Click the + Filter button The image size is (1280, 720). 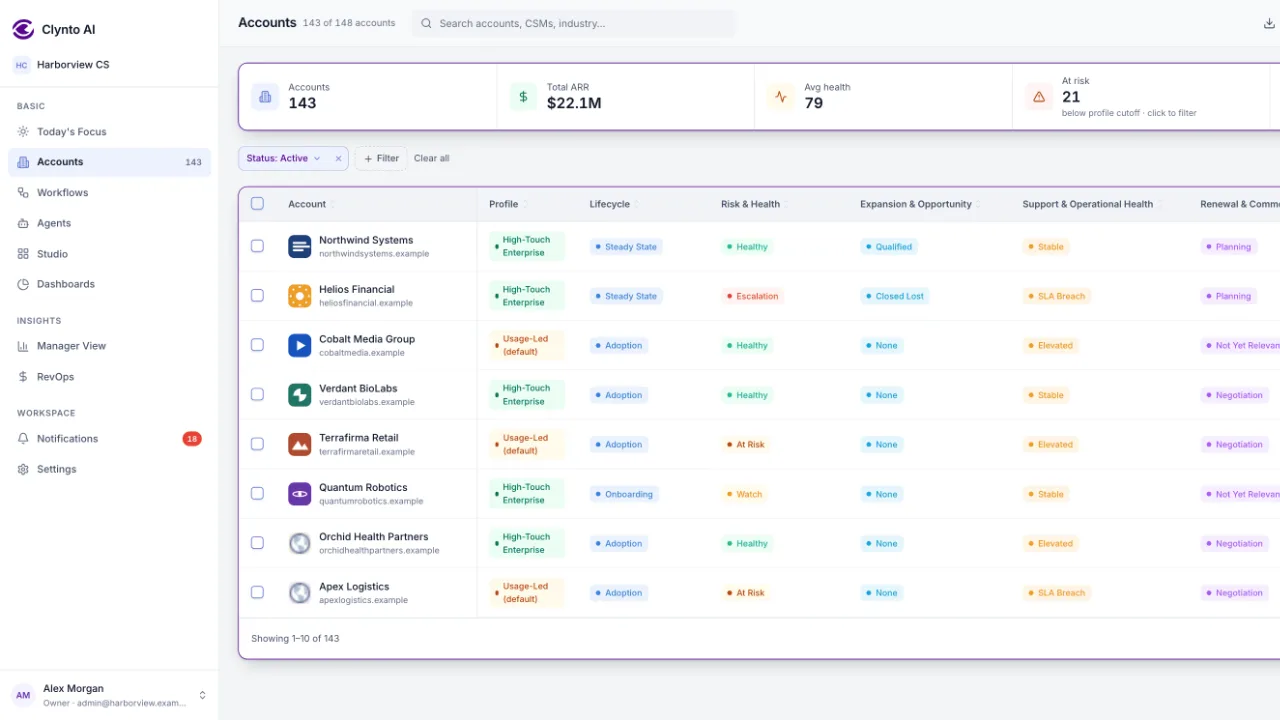(381, 158)
